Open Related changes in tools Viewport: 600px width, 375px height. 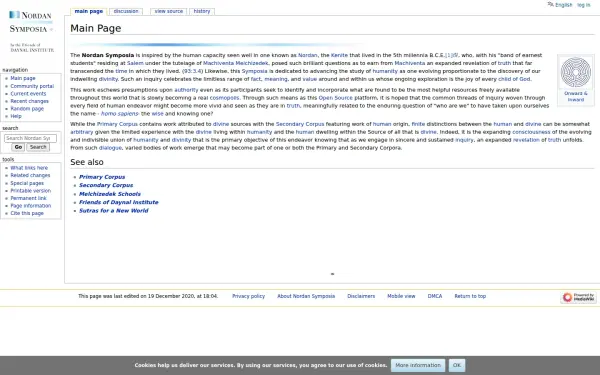[30, 175]
